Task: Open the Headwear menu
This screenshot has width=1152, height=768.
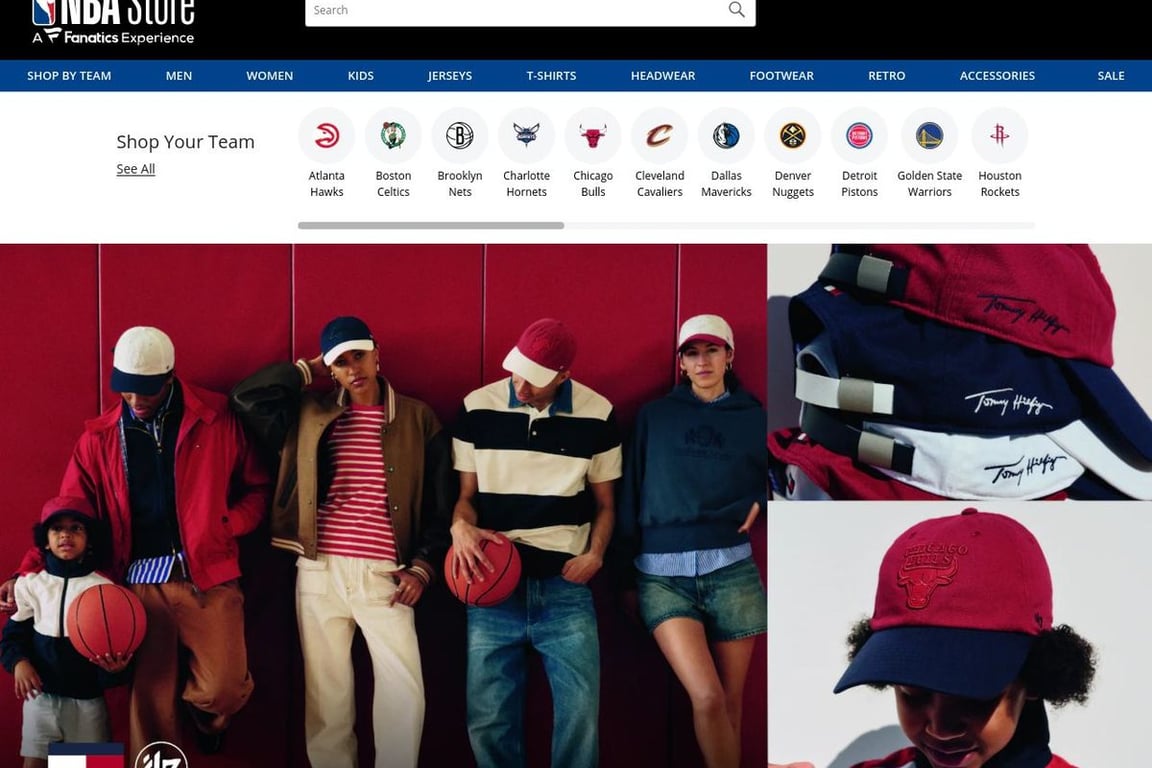Action: click(663, 76)
